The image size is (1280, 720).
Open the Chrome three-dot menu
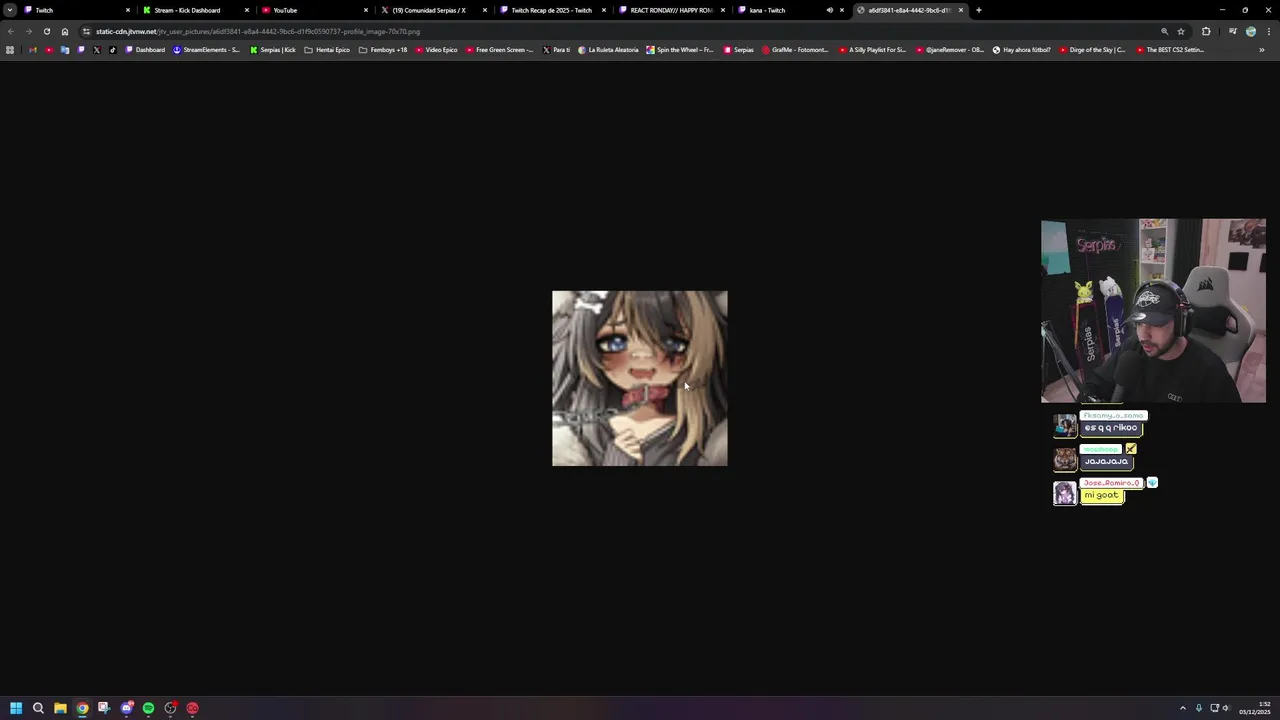tap(1268, 31)
